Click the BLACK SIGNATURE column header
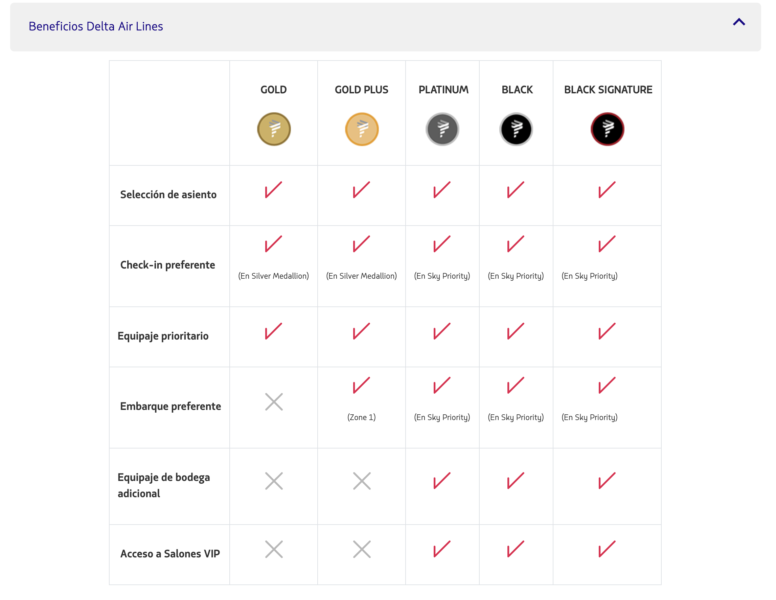776x600 pixels. click(608, 90)
